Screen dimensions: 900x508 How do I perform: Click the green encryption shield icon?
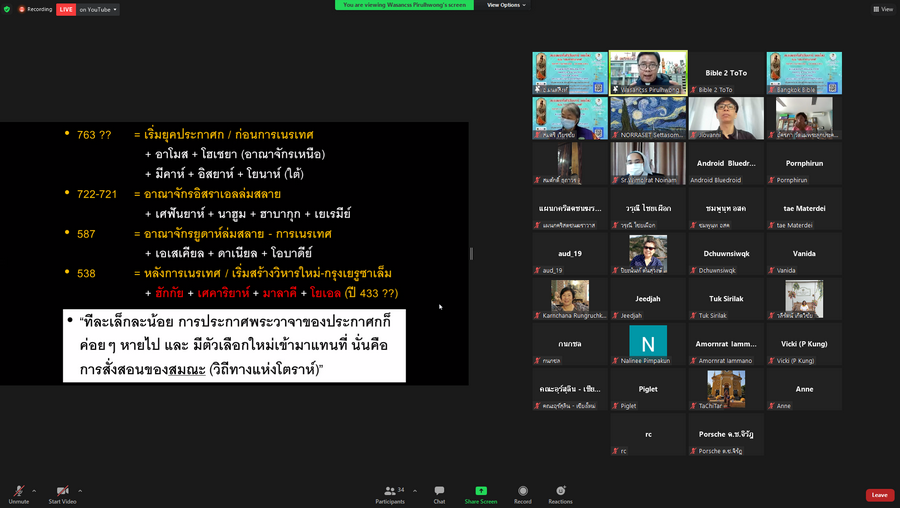[x=7, y=9]
